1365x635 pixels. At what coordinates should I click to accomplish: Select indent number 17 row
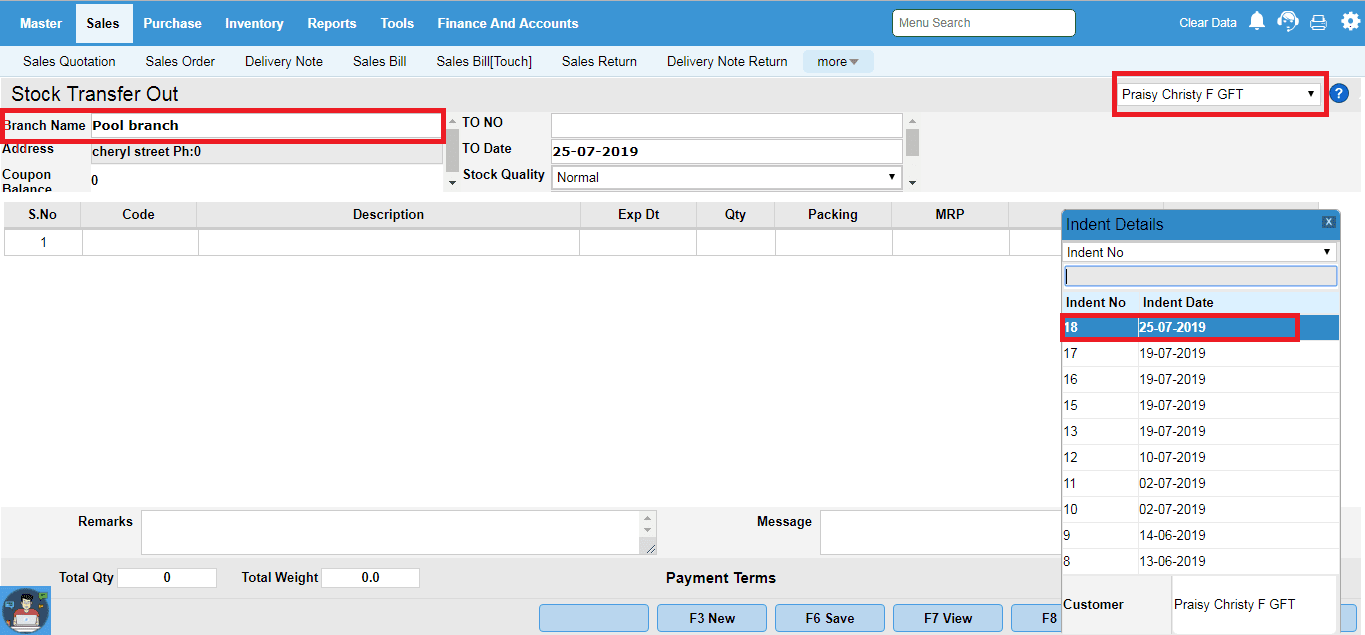(1200, 353)
